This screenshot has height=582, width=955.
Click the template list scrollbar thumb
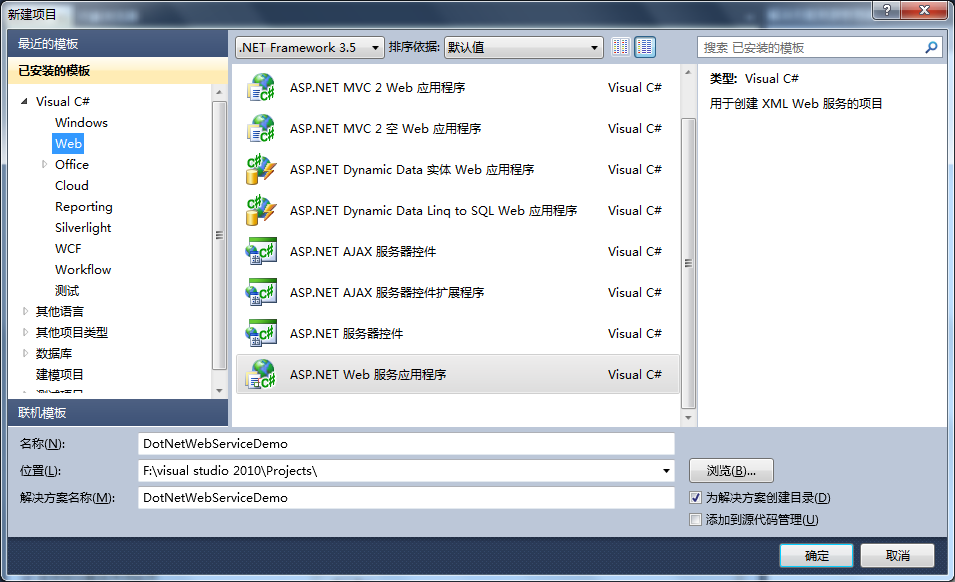688,264
